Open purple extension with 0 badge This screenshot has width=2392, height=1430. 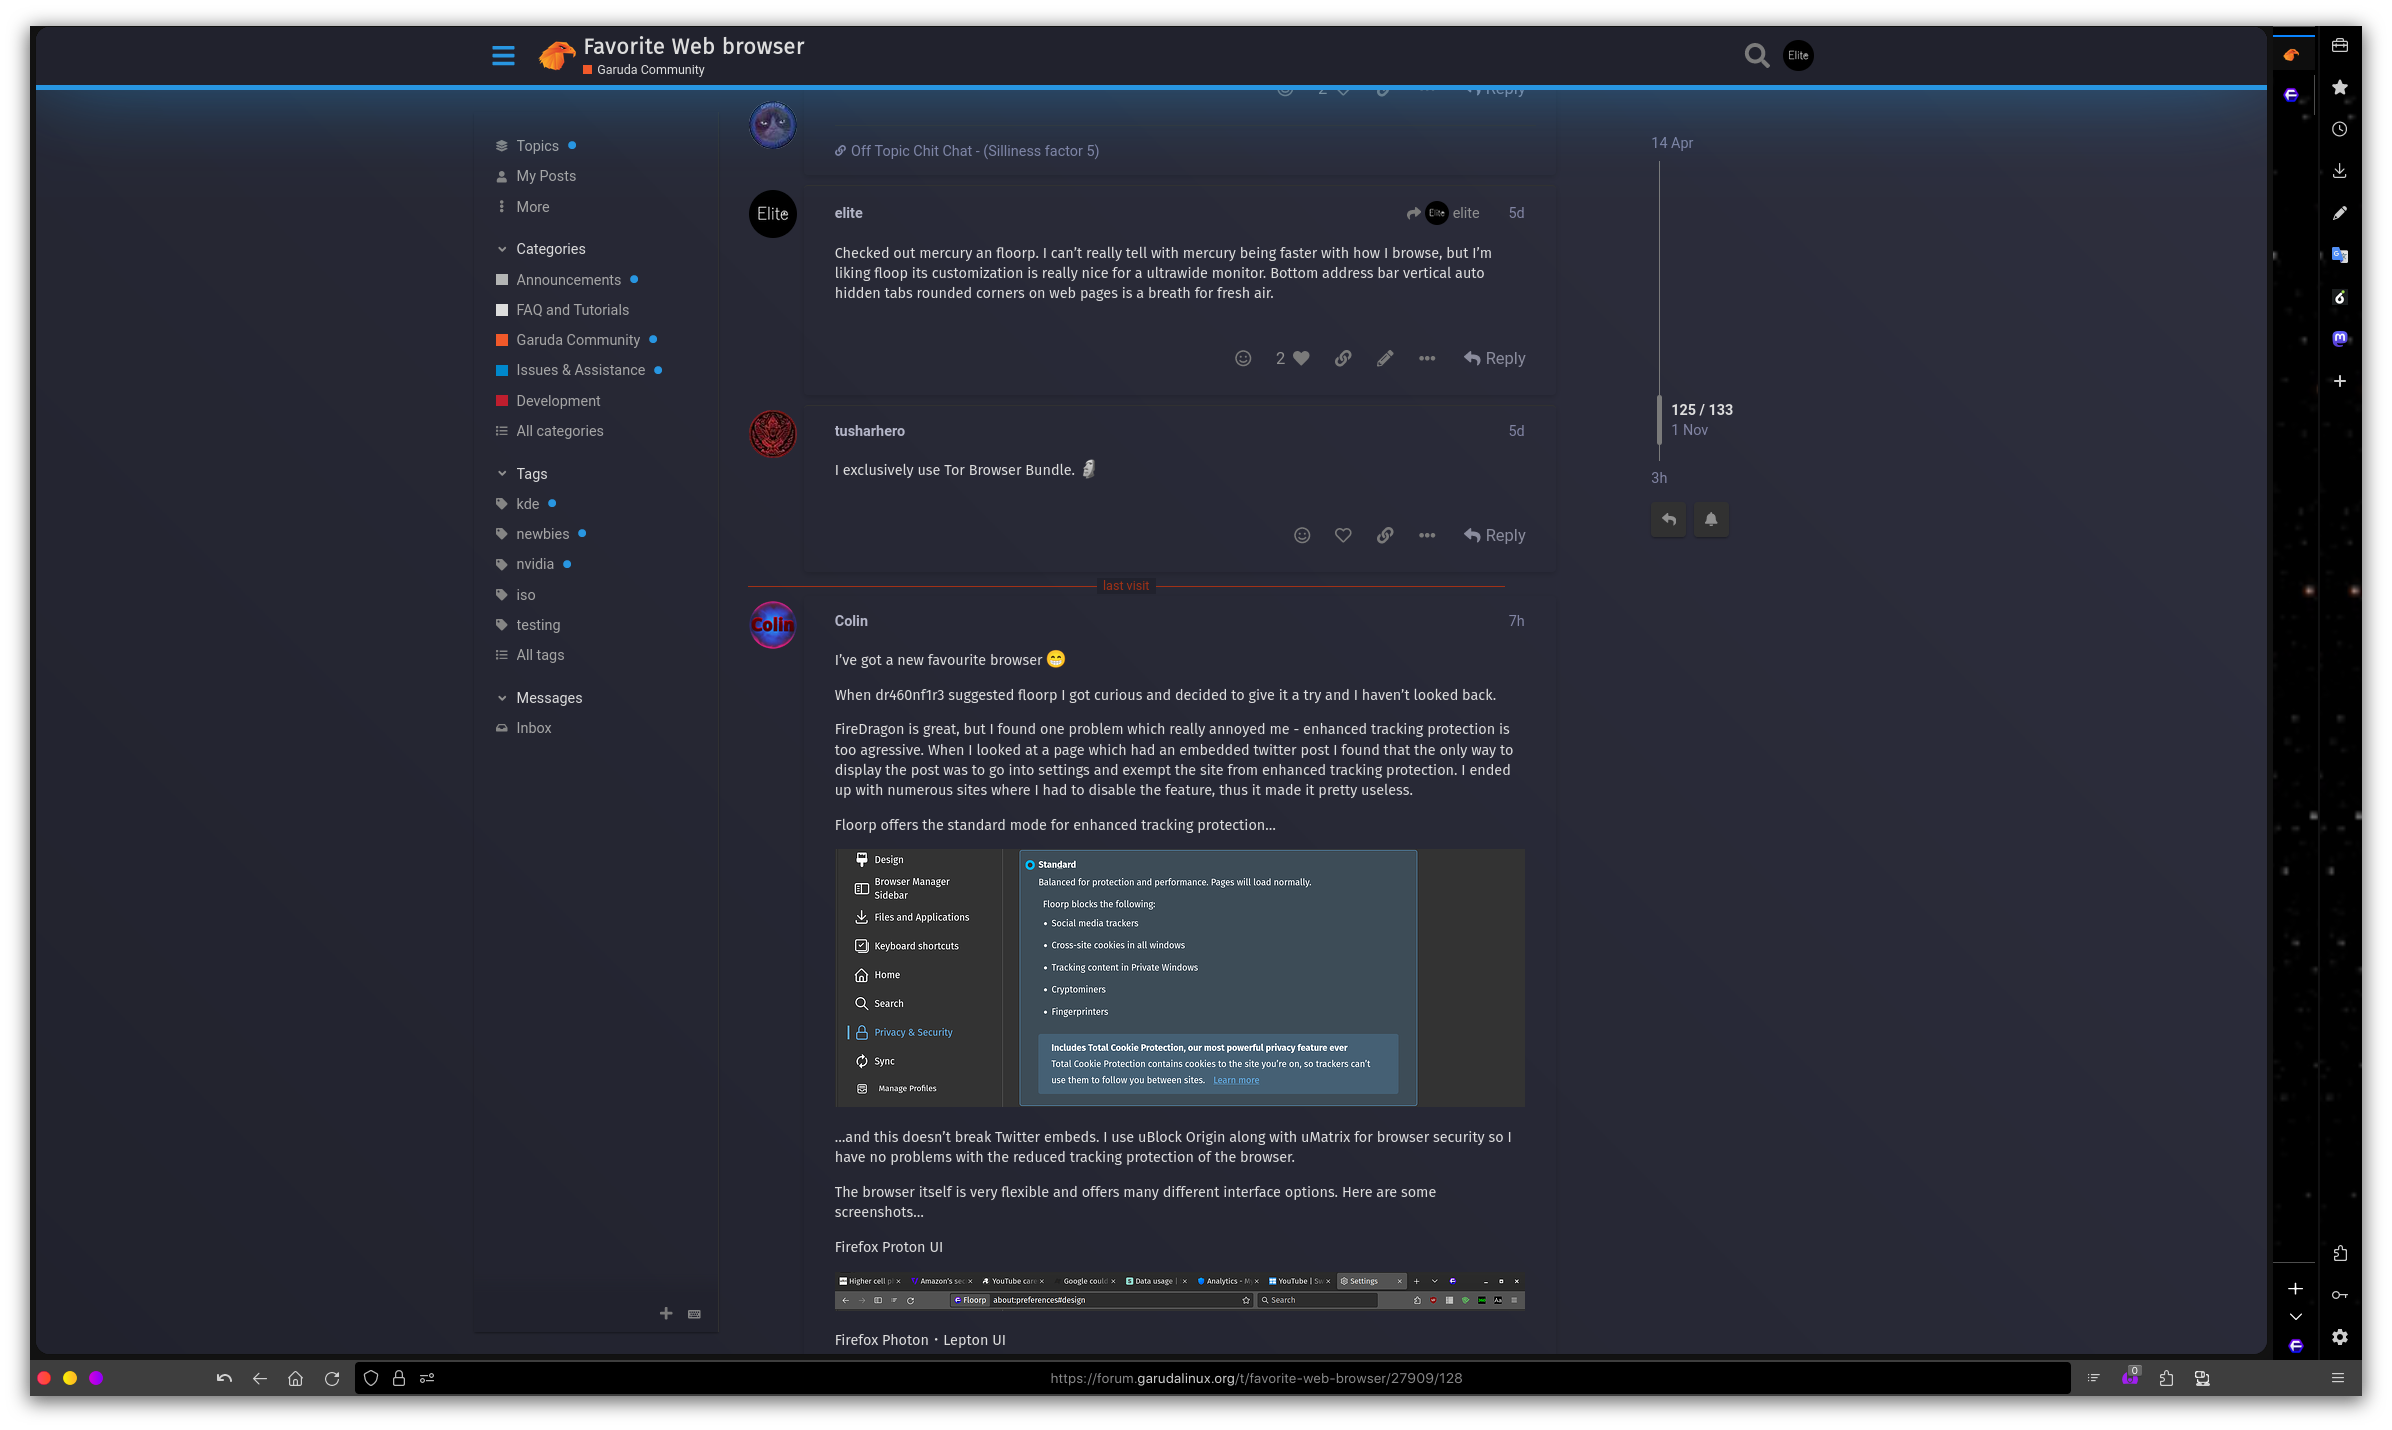(2130, 1378)
